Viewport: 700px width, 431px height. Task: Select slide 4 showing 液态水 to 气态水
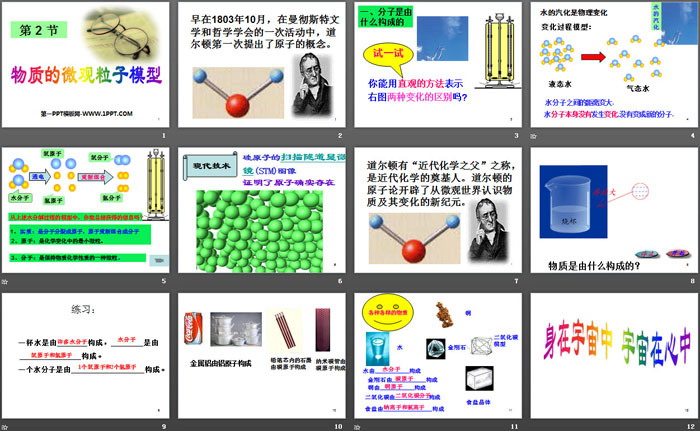[614, 65]
